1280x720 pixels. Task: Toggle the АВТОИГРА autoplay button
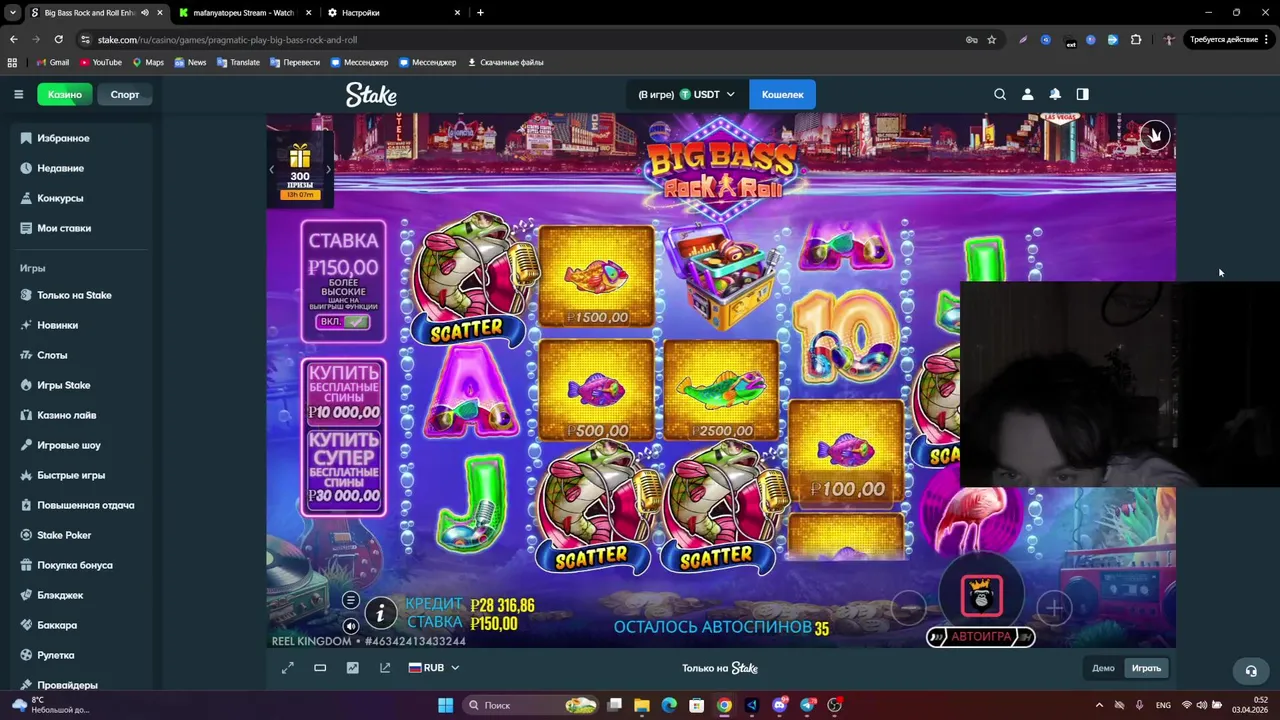point(981,636)
